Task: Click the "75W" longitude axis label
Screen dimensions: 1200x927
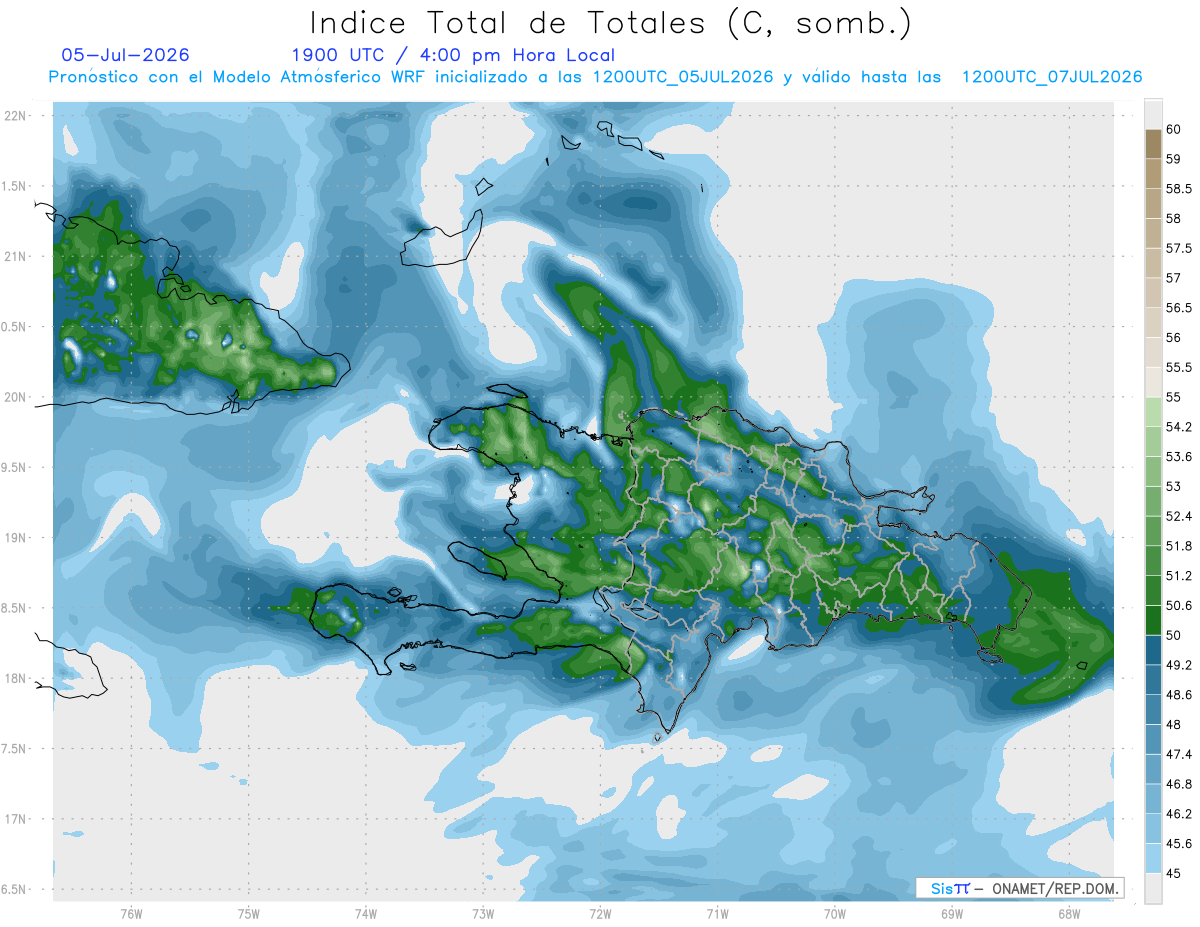Action: click(249, 914)
